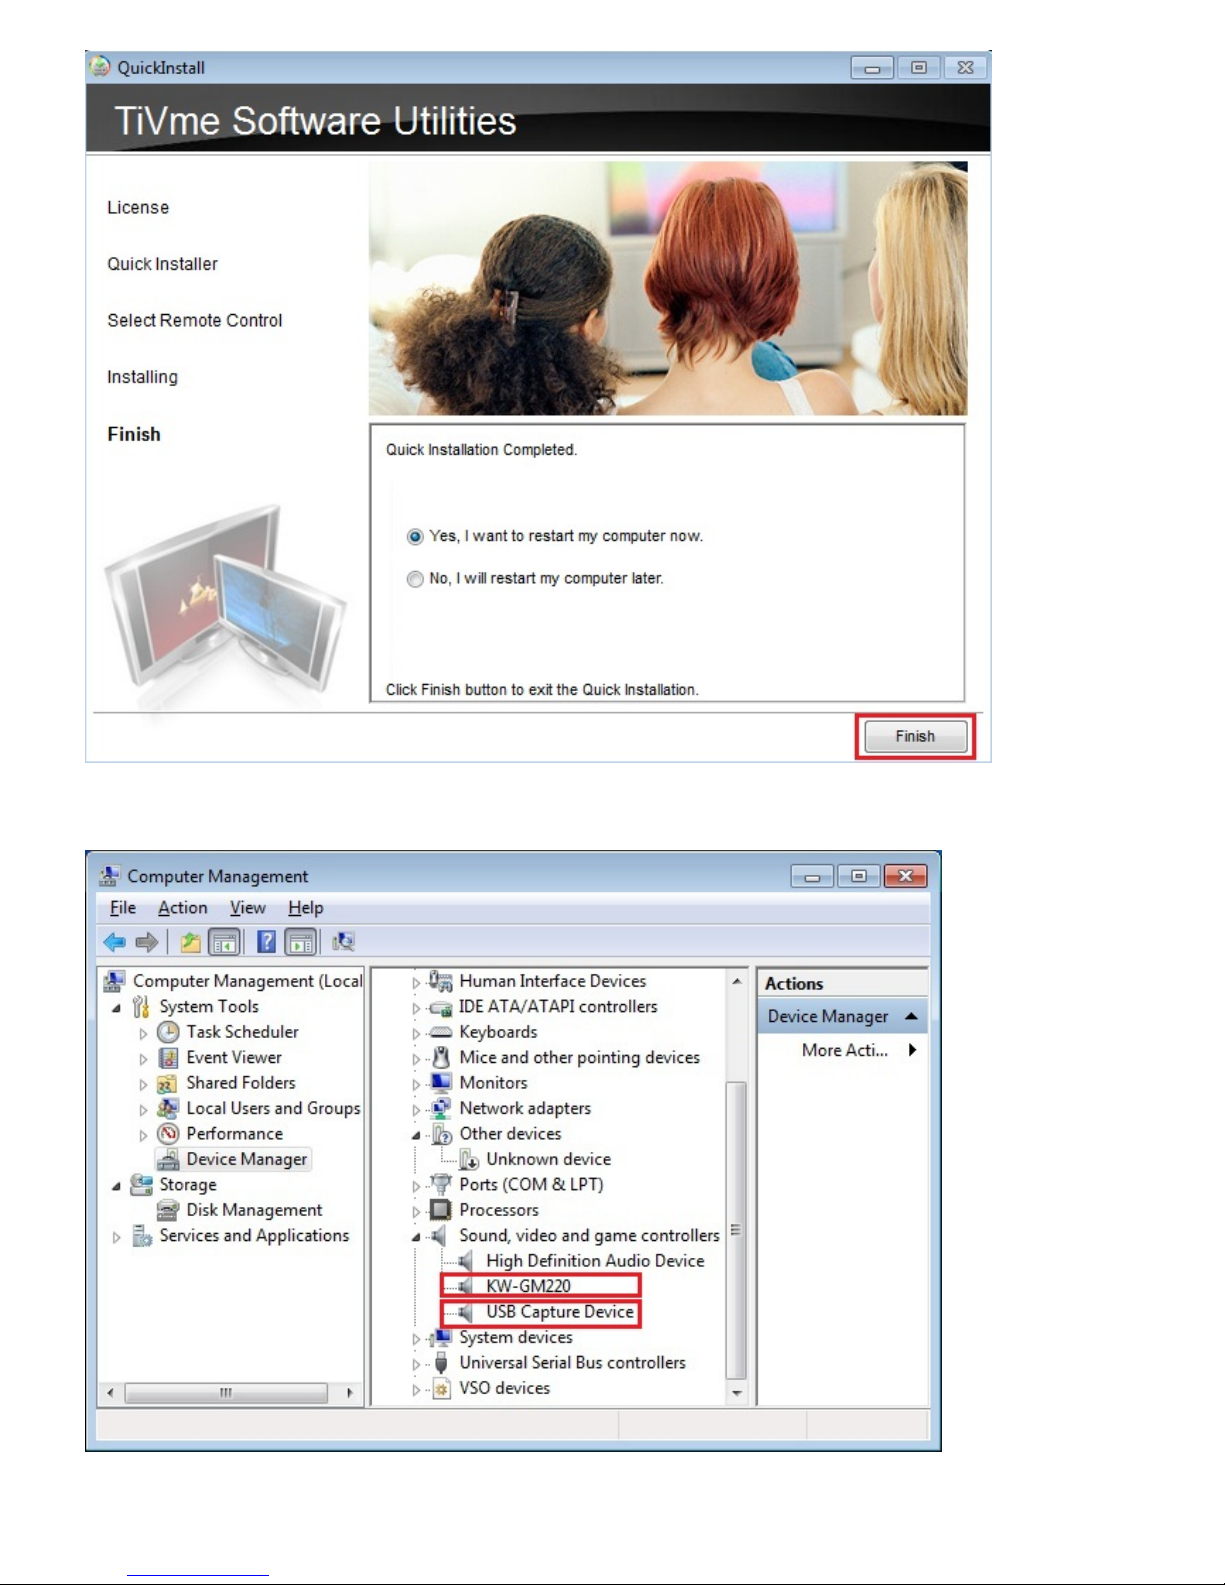Click the Keyboards category icon

[441, 1032]
